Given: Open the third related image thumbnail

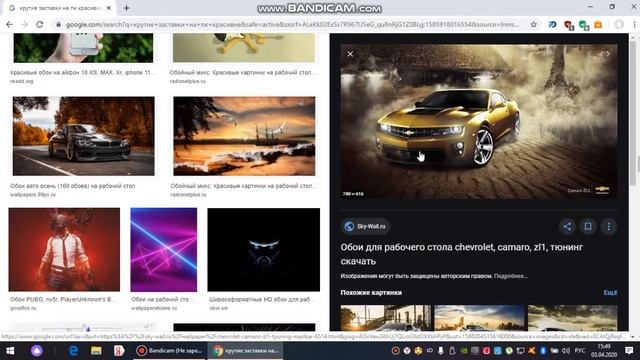Looking at the screenshot, I should tap(573, 318).
